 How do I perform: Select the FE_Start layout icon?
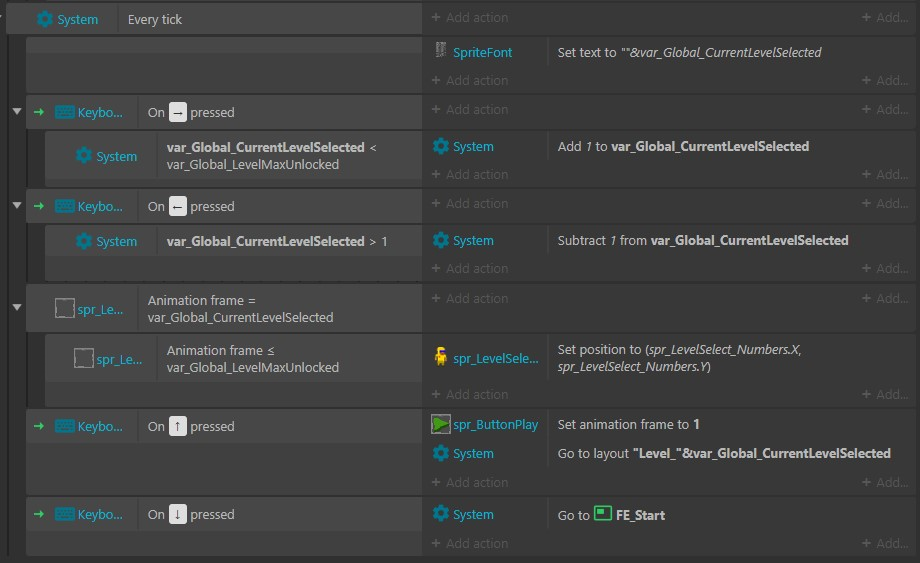[x=603, y=514]
